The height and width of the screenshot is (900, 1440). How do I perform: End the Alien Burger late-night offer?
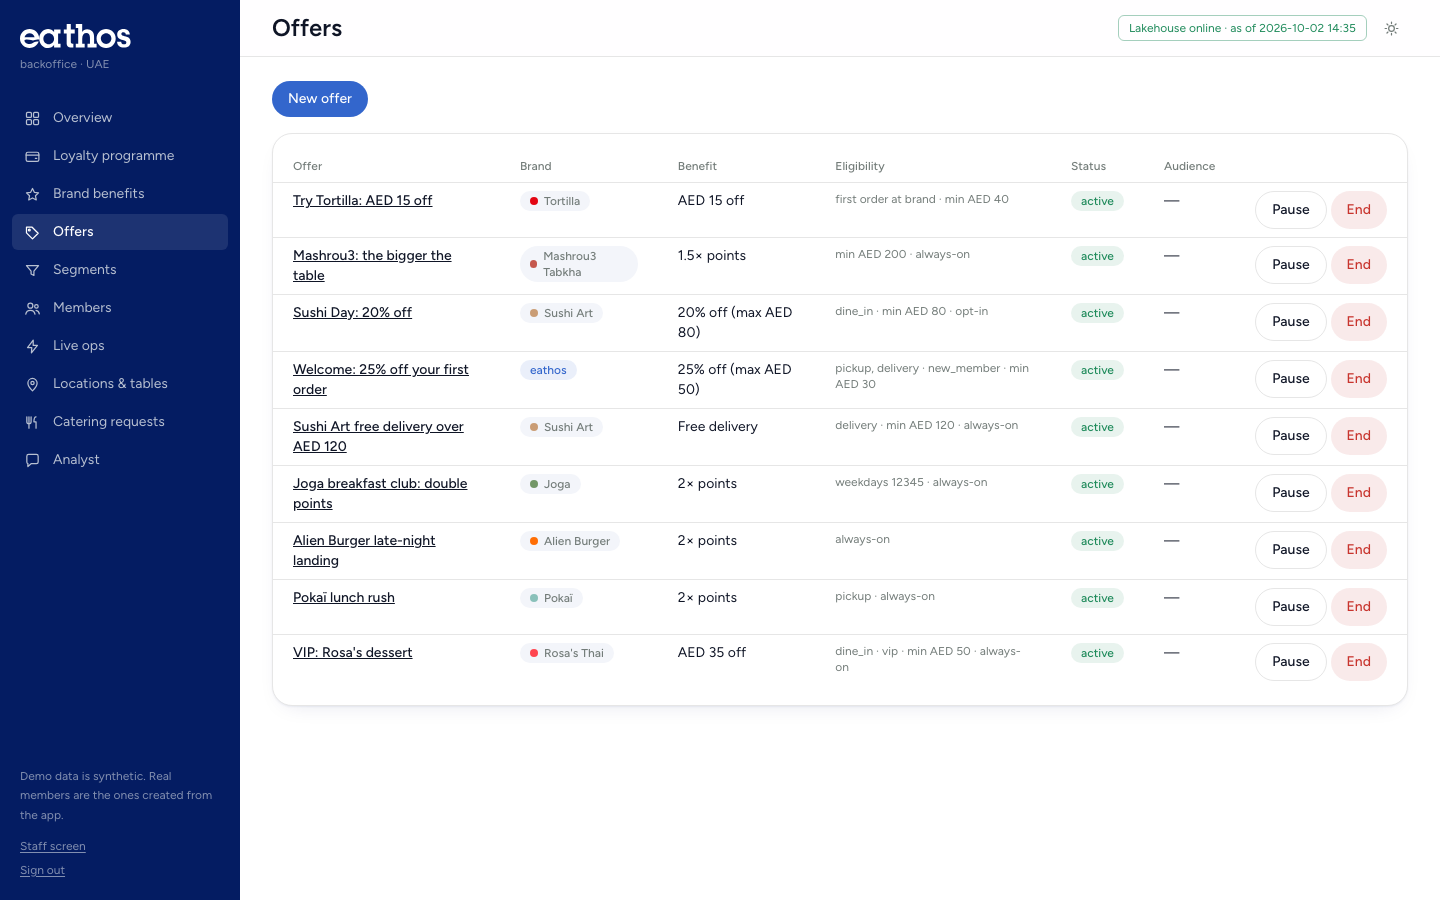1358,550
